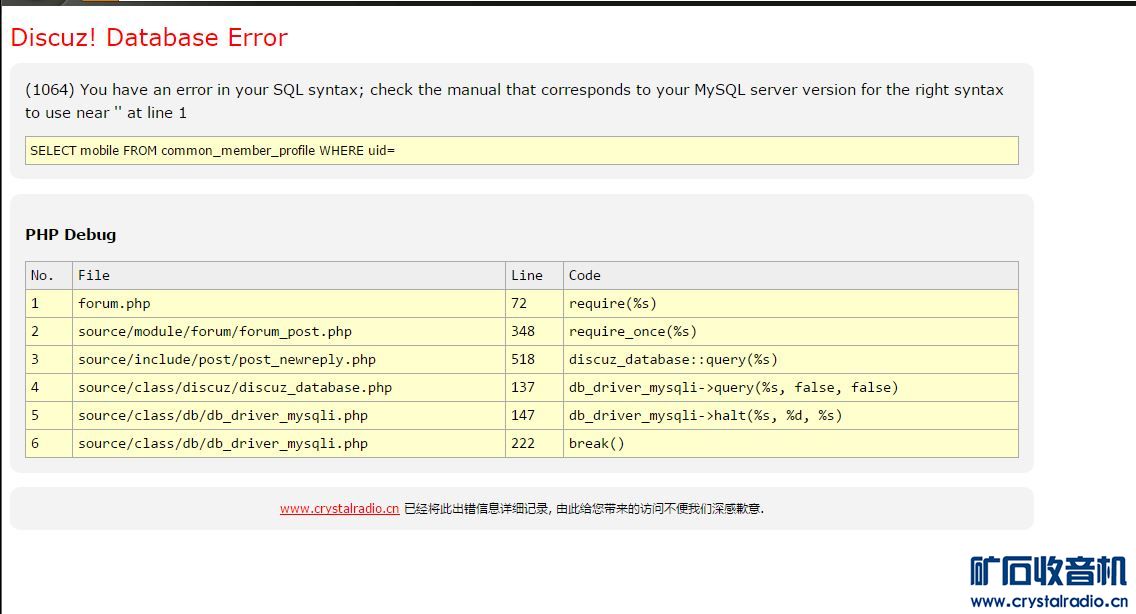The height and width of the screenshot is (614, 1136).
Task: Select the "discuz_database::query(%s)" code cell
Action: click(x=790, y=360)
